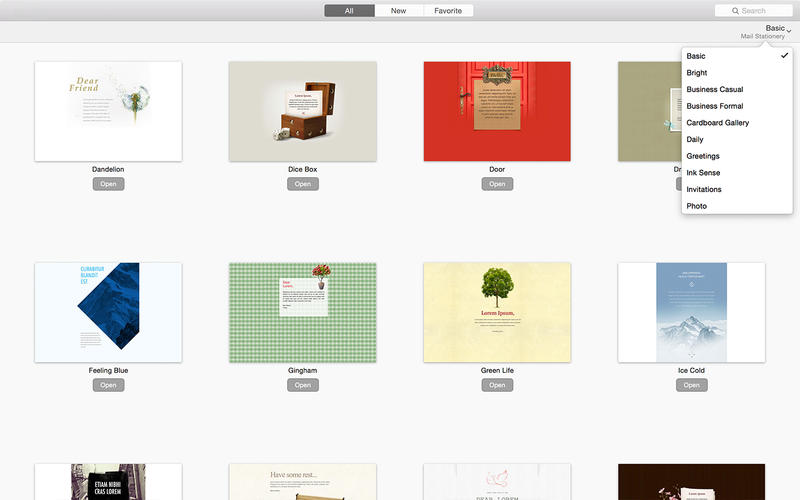The height and width of the screenshot is (500, 800).
Task: Pick Cardboard Gallery from the menu
Action: pyautogui.click(x=737, y=122)
